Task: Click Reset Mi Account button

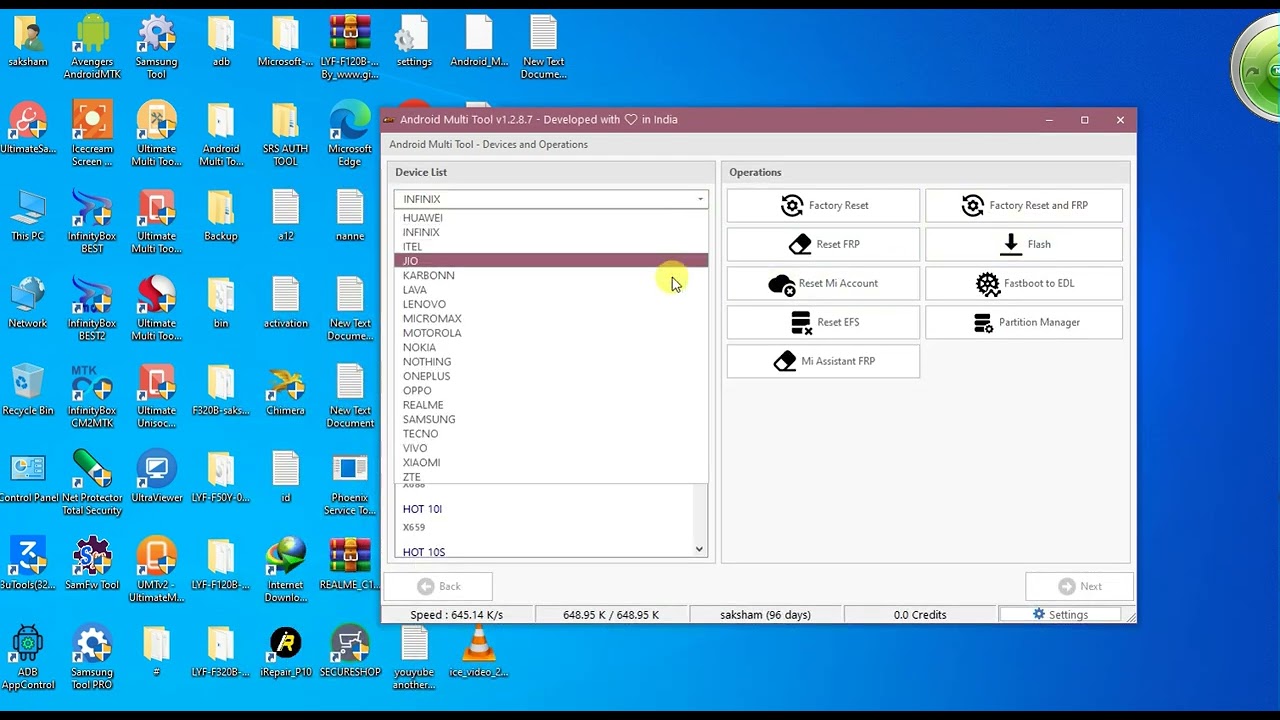Action: (823, 283)
